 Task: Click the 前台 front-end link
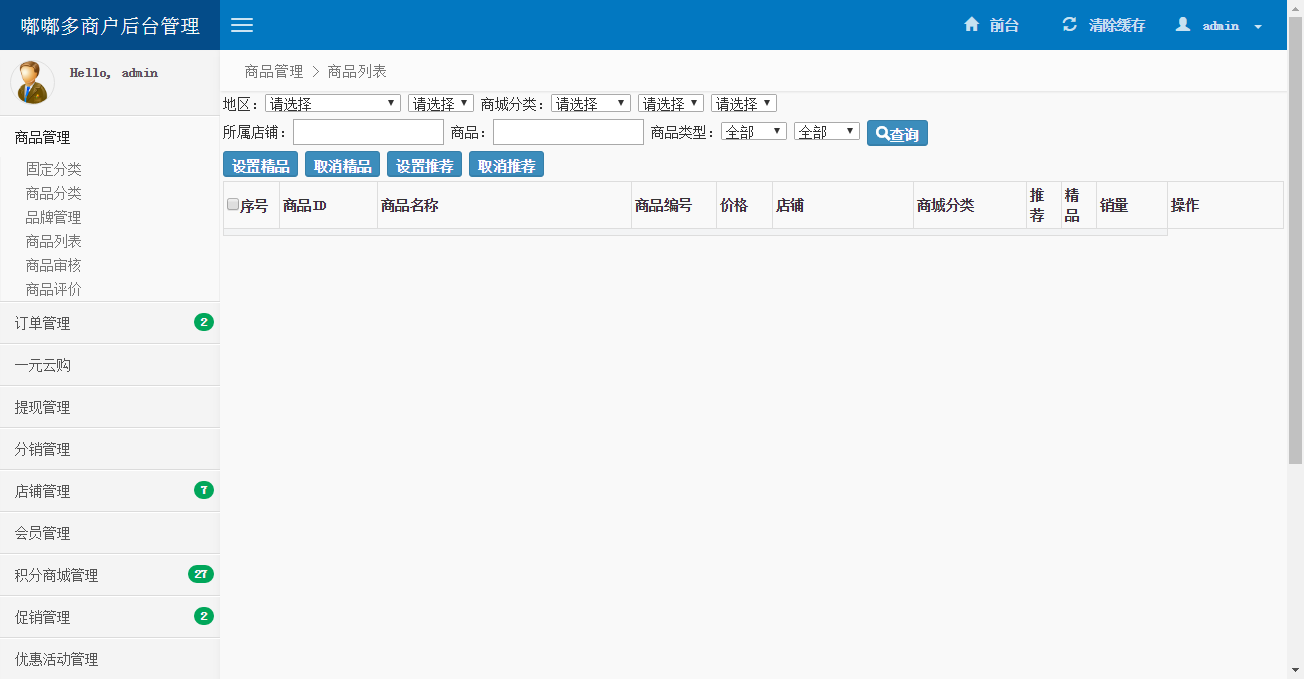coord(1004,26)
